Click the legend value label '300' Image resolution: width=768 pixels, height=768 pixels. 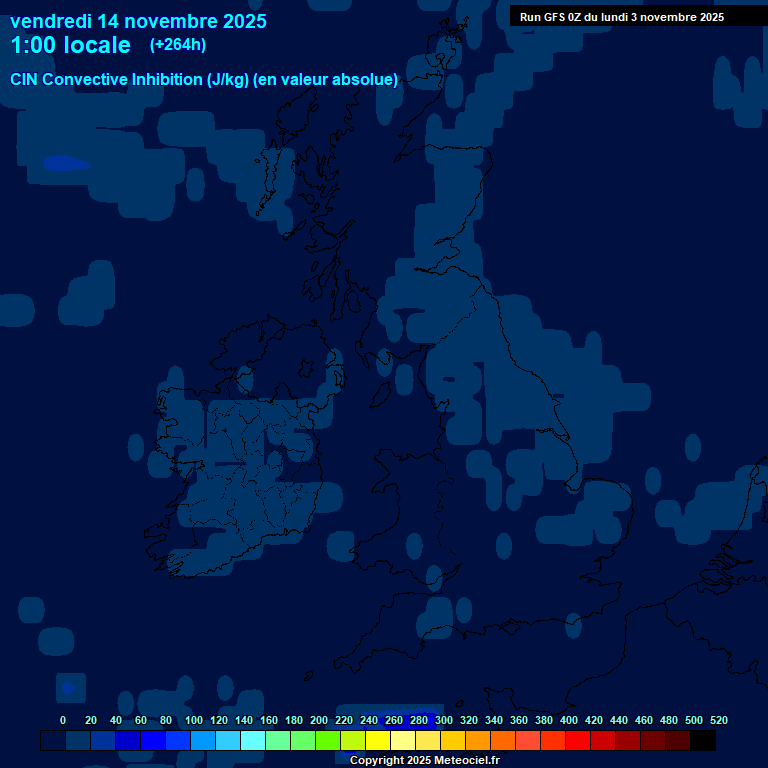(444, 720)
